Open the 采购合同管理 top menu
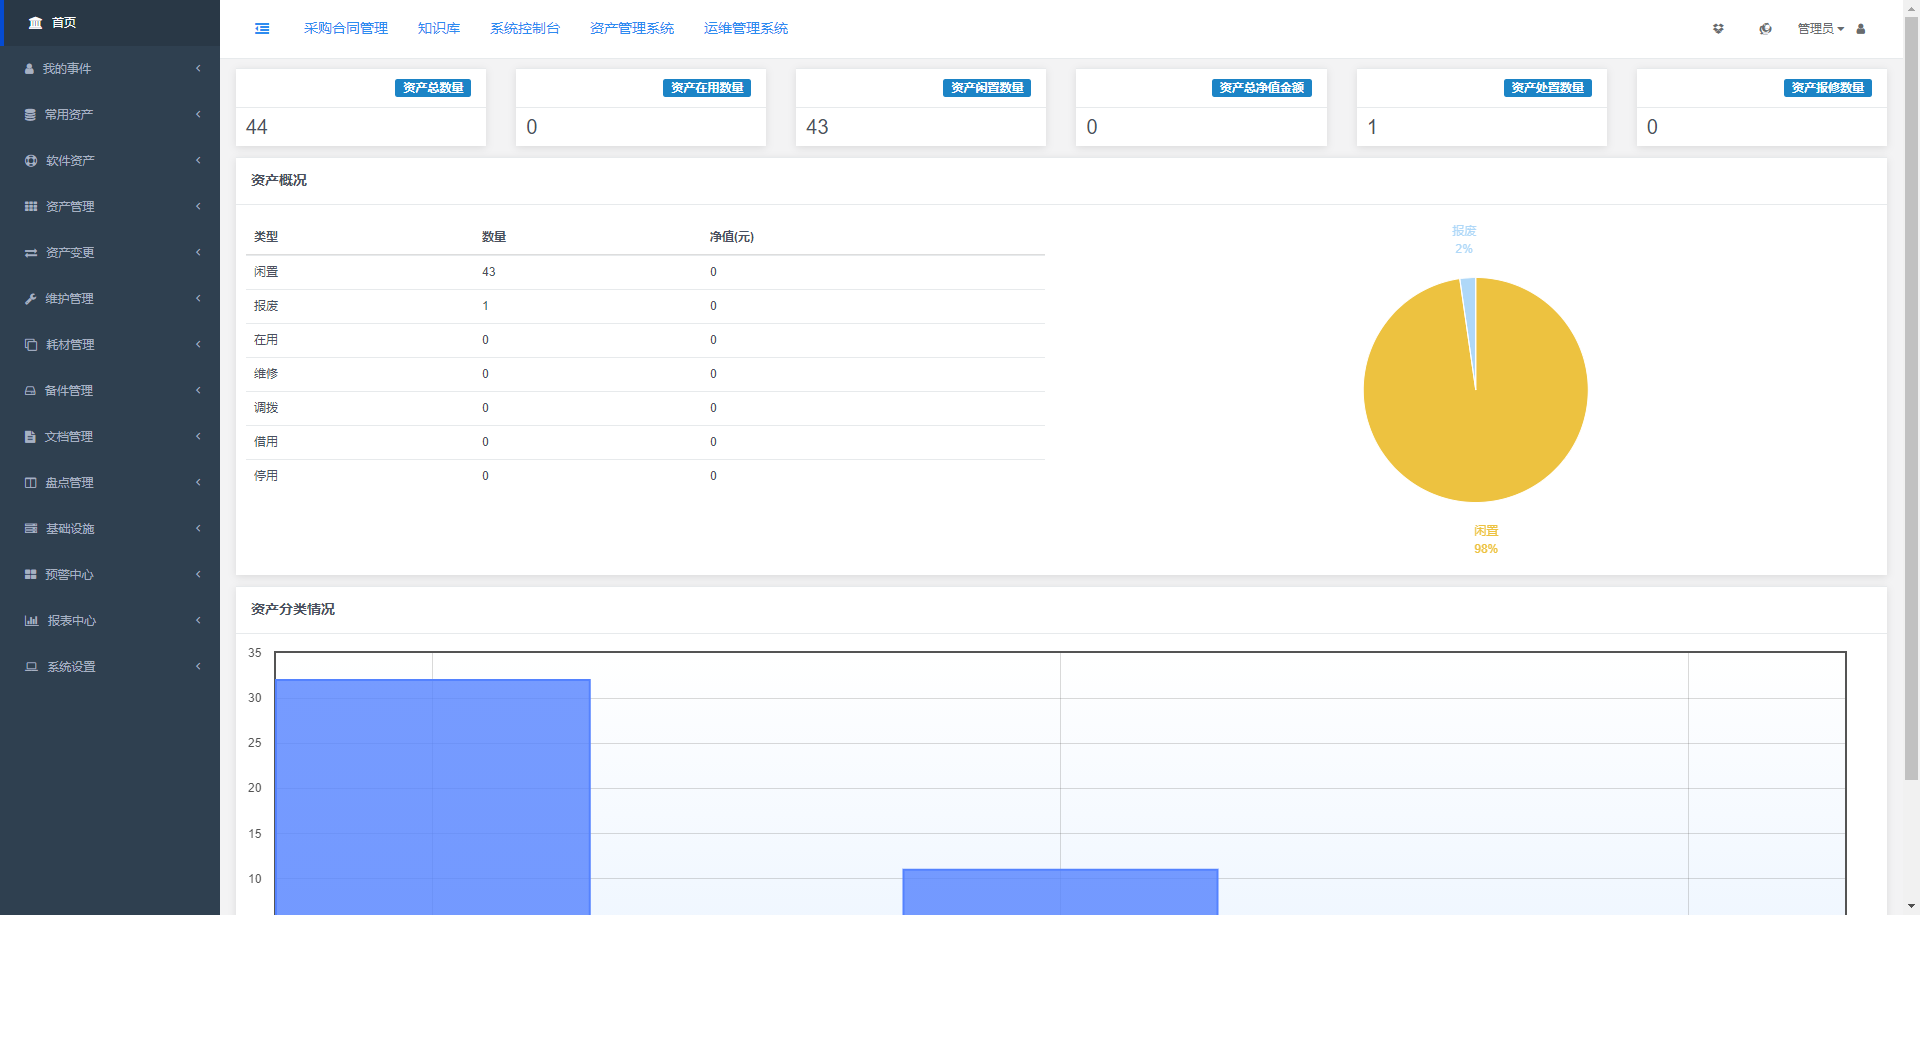The height and width of the screenshot is (1056, 1920). tap(346, 29)
